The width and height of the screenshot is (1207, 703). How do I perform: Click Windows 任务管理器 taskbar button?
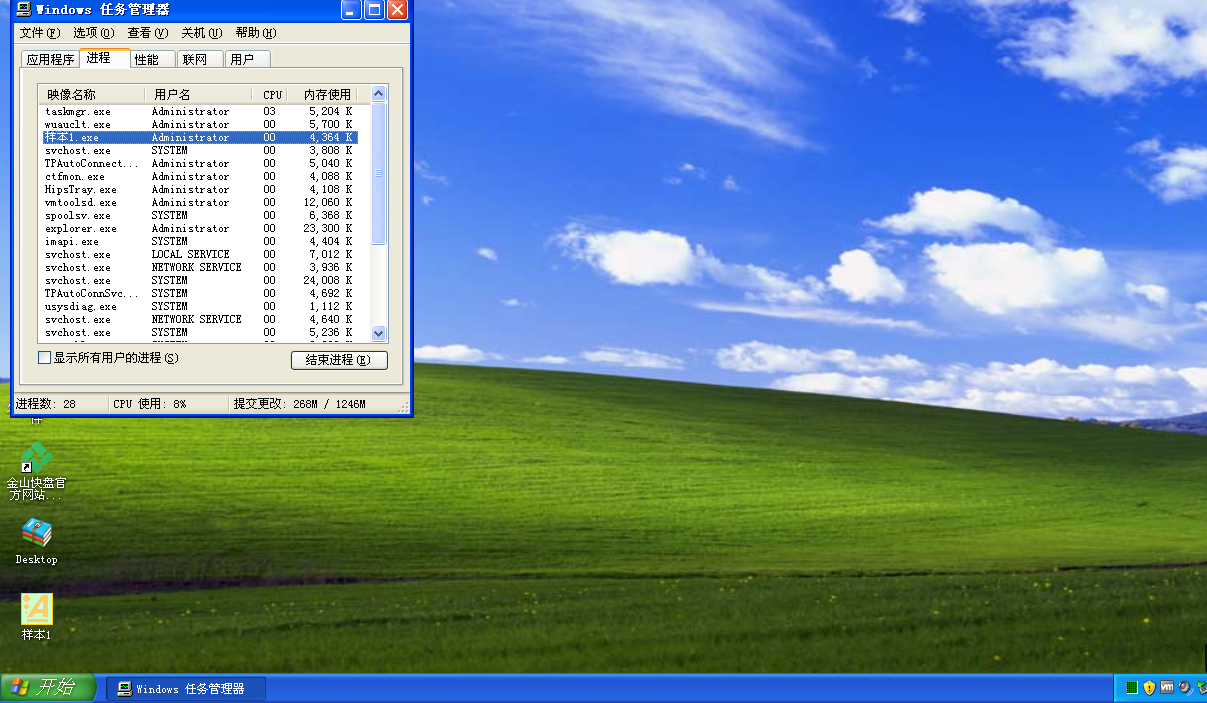coord(186,689)
